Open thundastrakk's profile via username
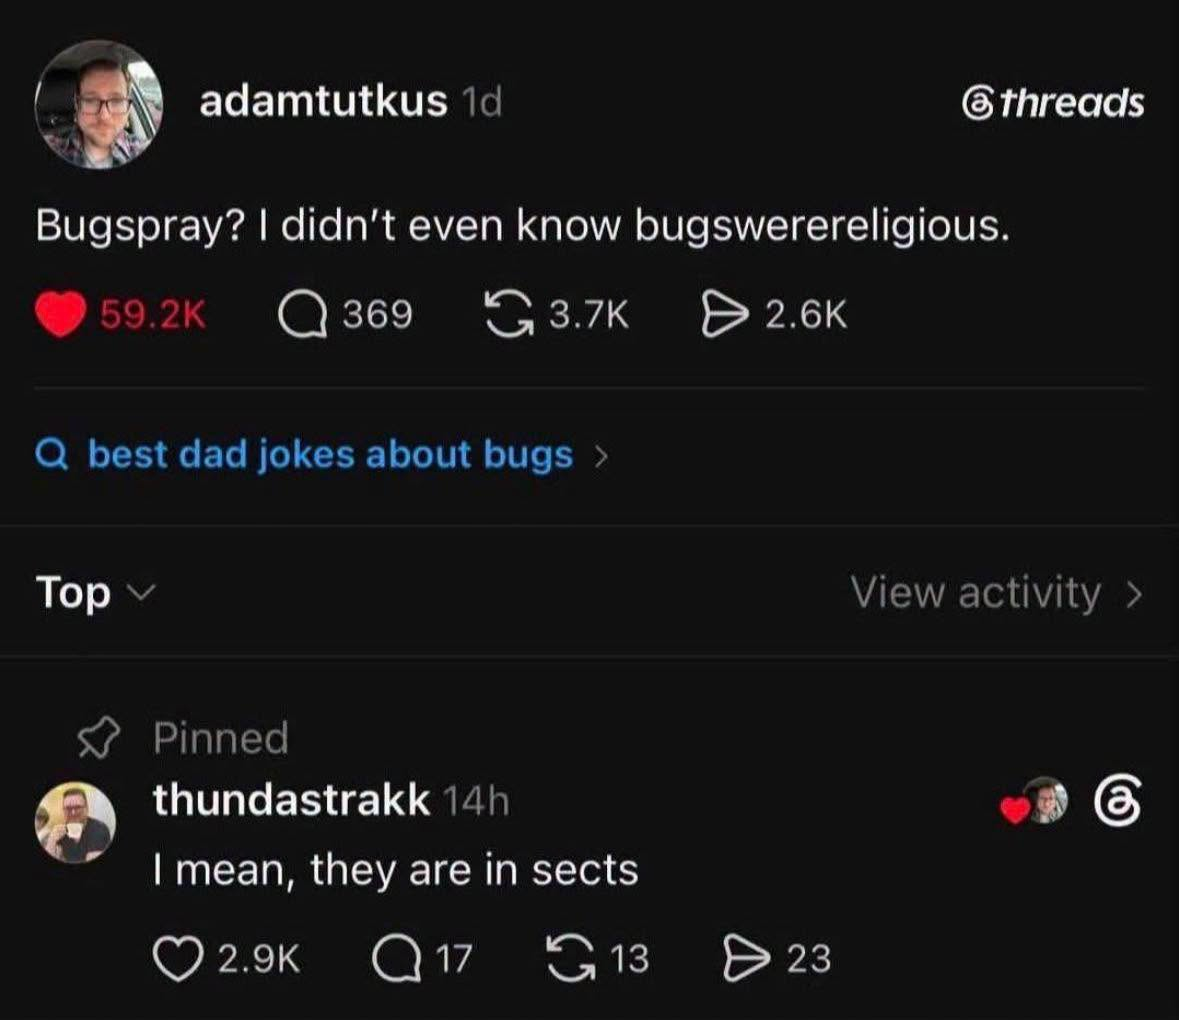 click(x=292, y=800)
